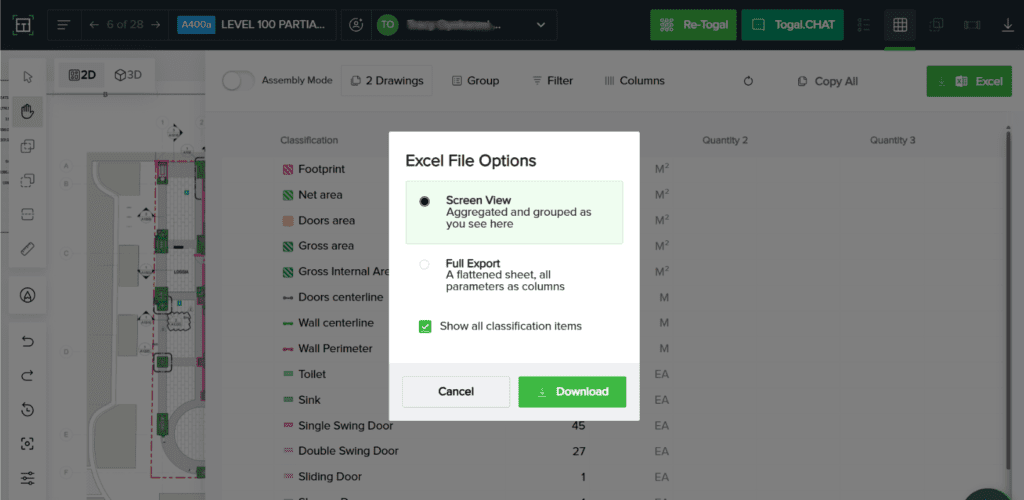Viewport: 1024px width, 500px height.
Task: Click the download icon in header
Action: (1007, 25)
